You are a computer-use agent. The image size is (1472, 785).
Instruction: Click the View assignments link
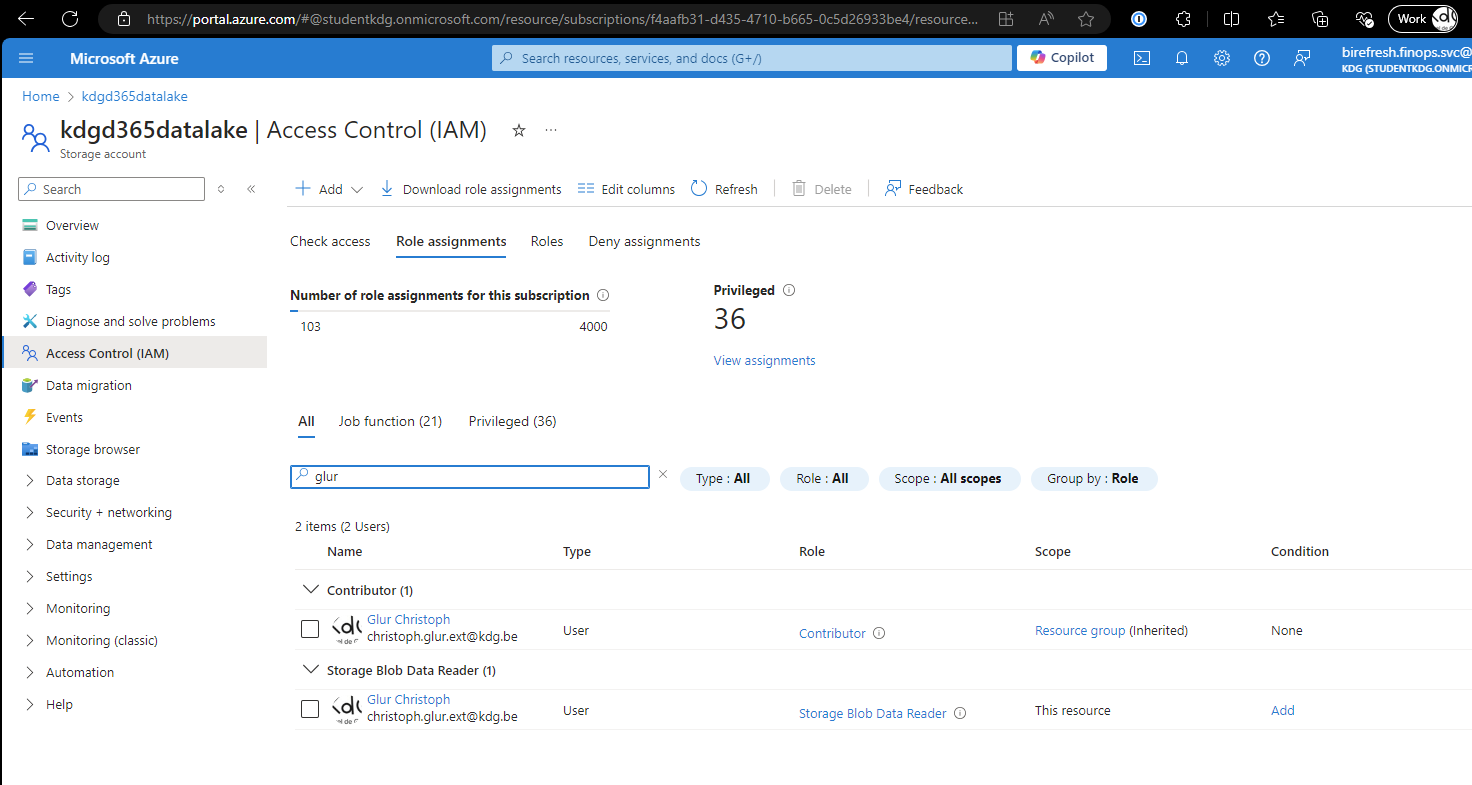click(x=764, y=360)
